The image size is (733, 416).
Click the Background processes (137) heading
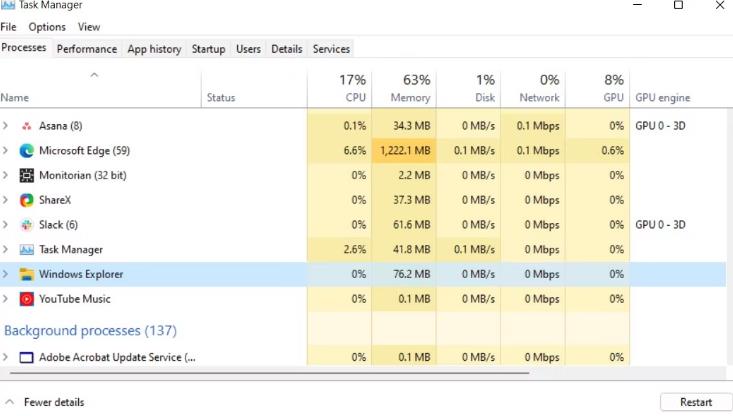coord(90,331)
